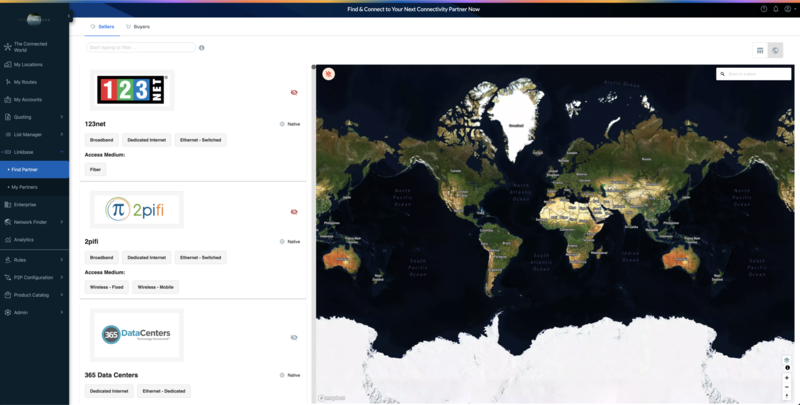This screenshot has width=800, height=405.
Task: Toggle visibility of 123net on map
Action: pyautogui.click(x=294, y=92)
